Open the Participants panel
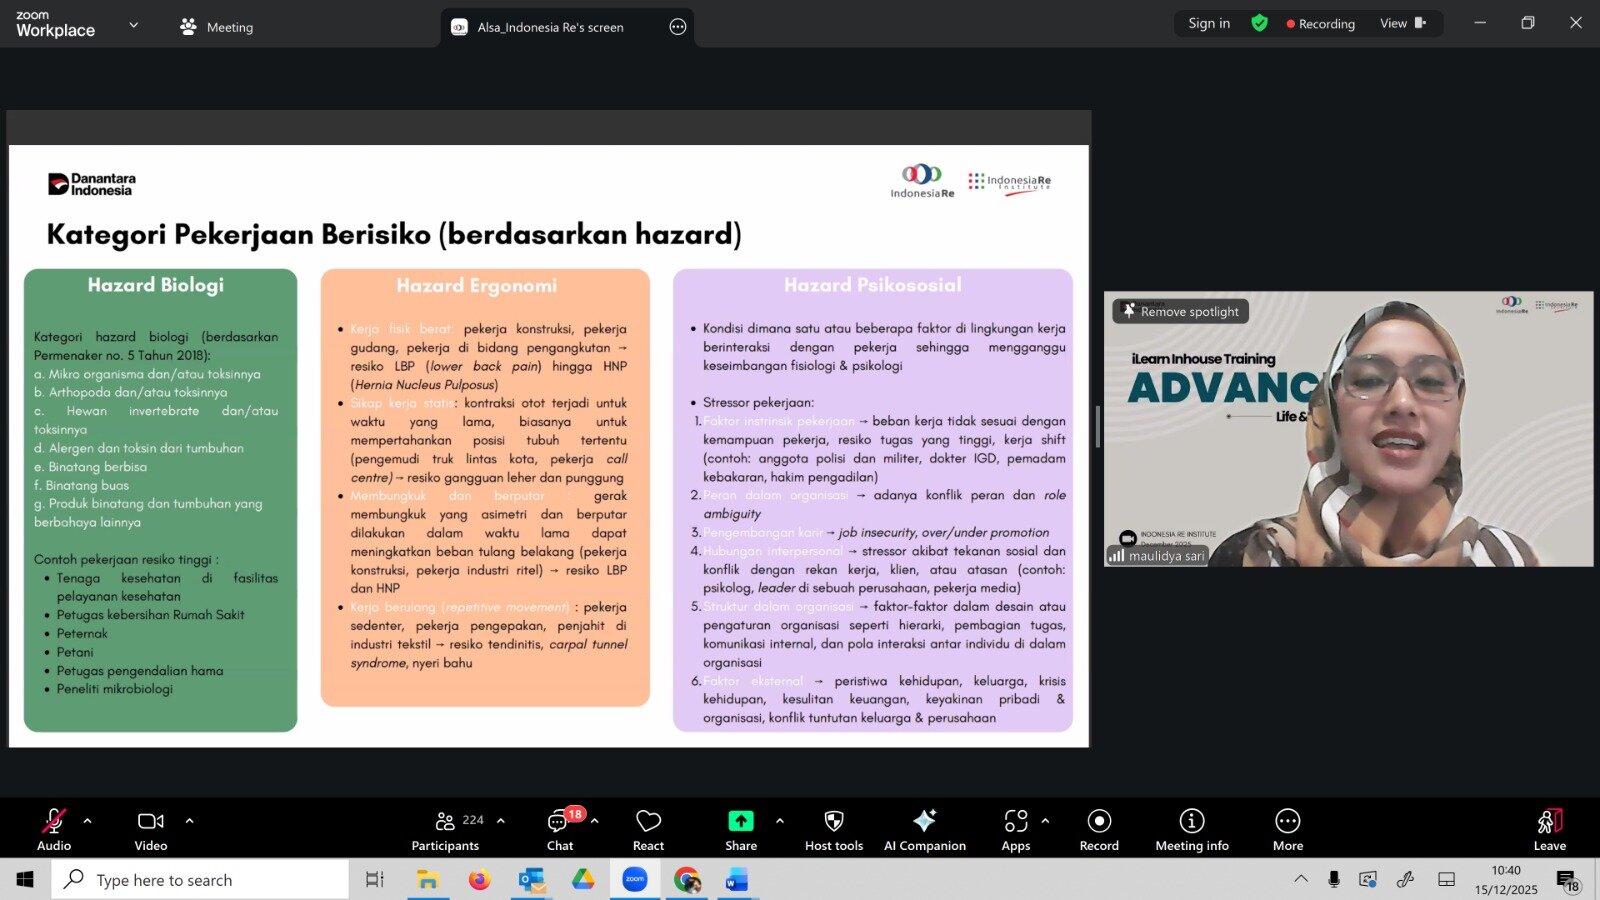The image size is (1600, 900). point(446,830)
